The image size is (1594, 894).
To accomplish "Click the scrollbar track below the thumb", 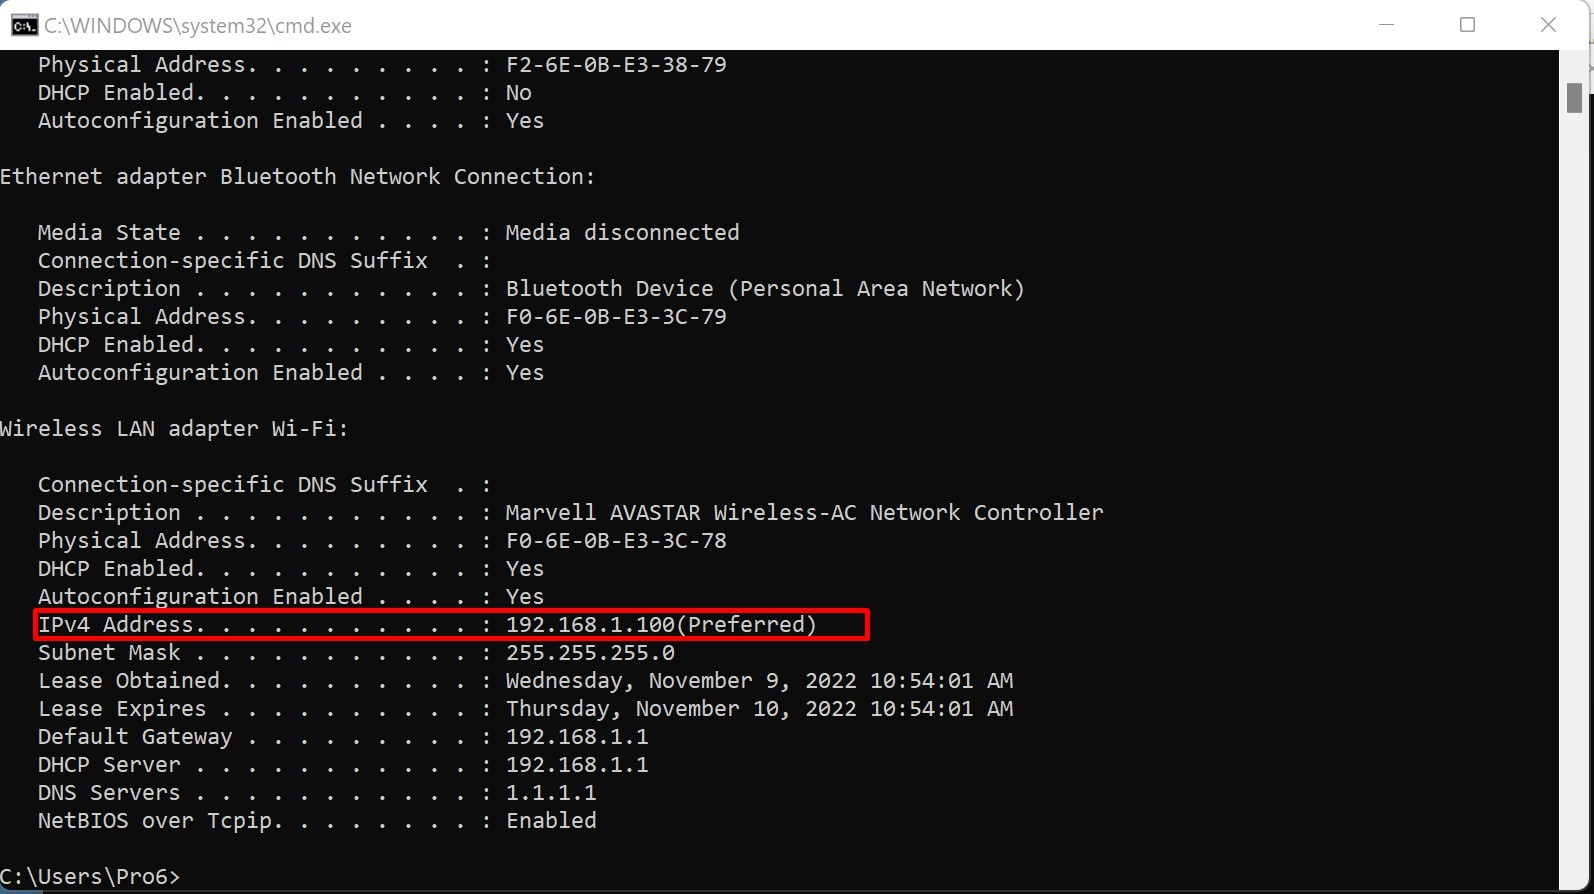I will [x=1574, y=500].
